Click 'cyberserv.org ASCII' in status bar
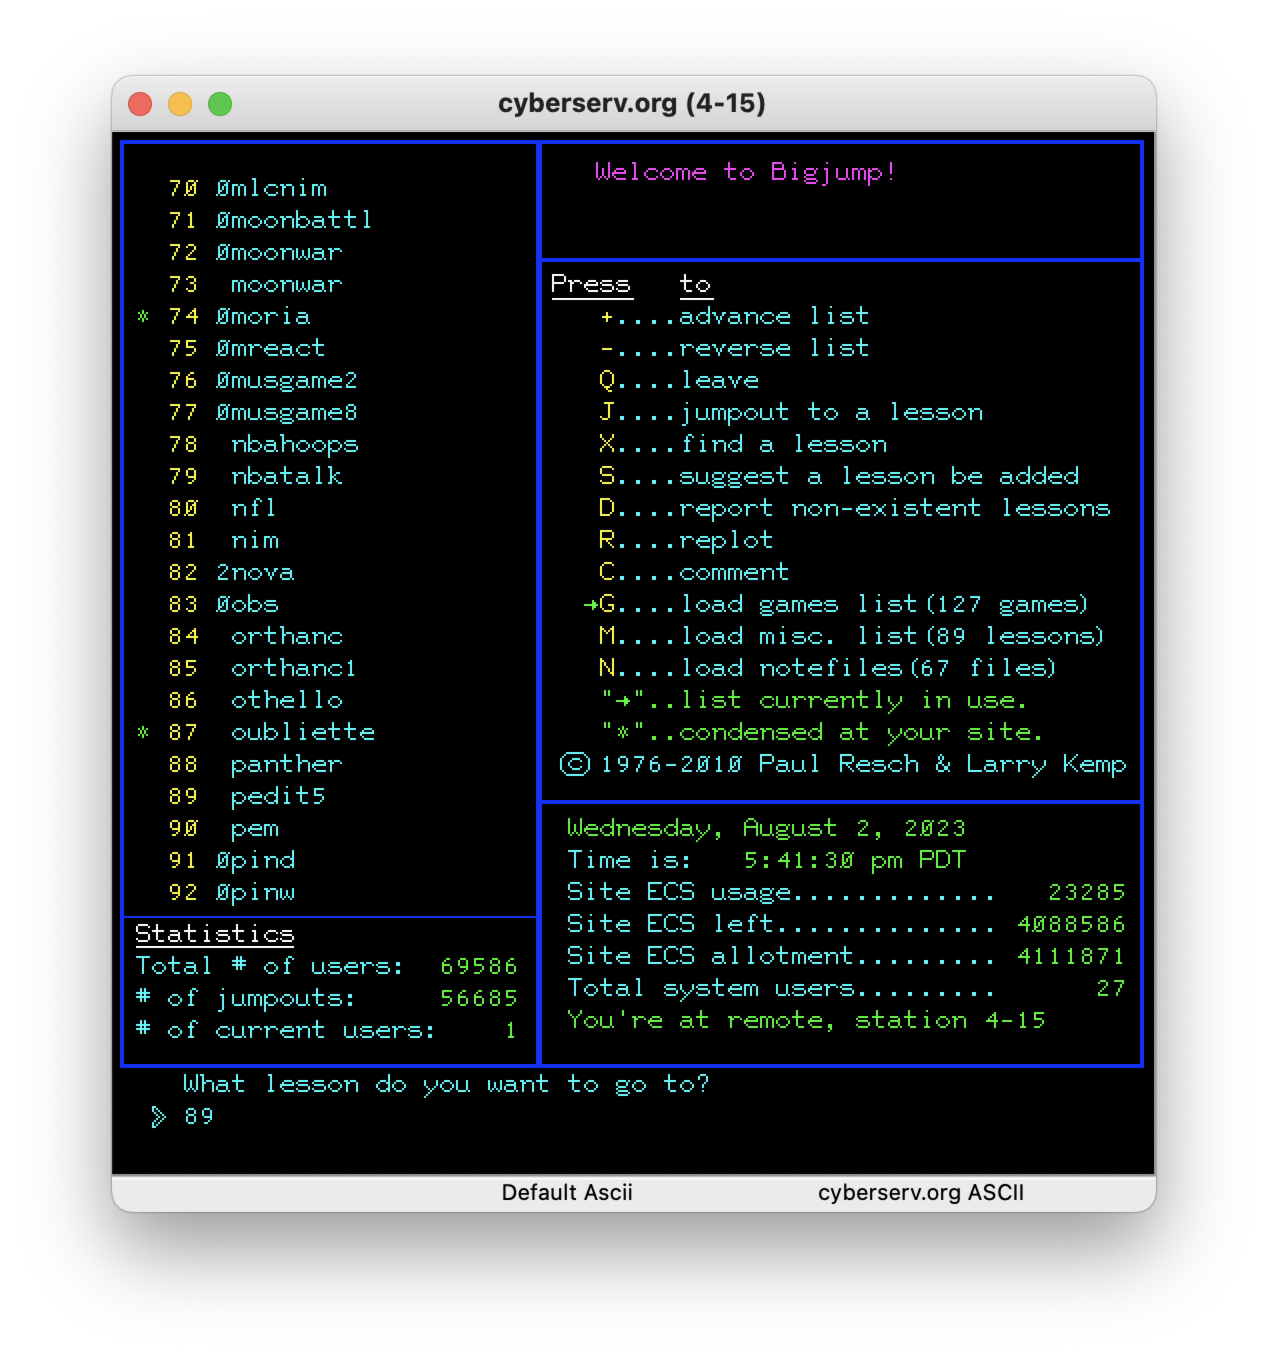The image size is (1268, 1360). click(921, 1193)
